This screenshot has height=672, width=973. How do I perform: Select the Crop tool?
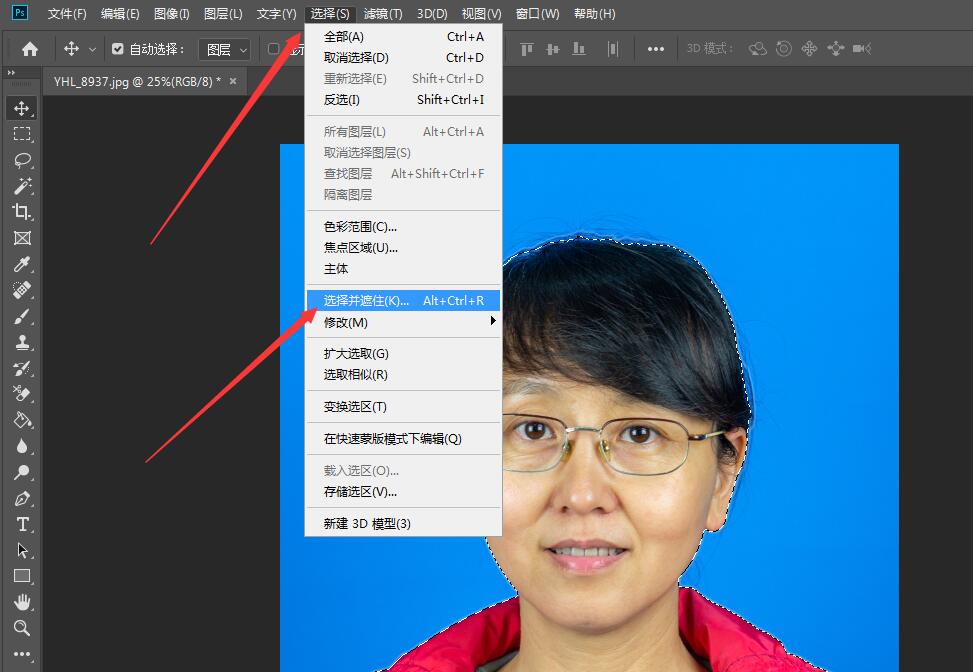22,212
